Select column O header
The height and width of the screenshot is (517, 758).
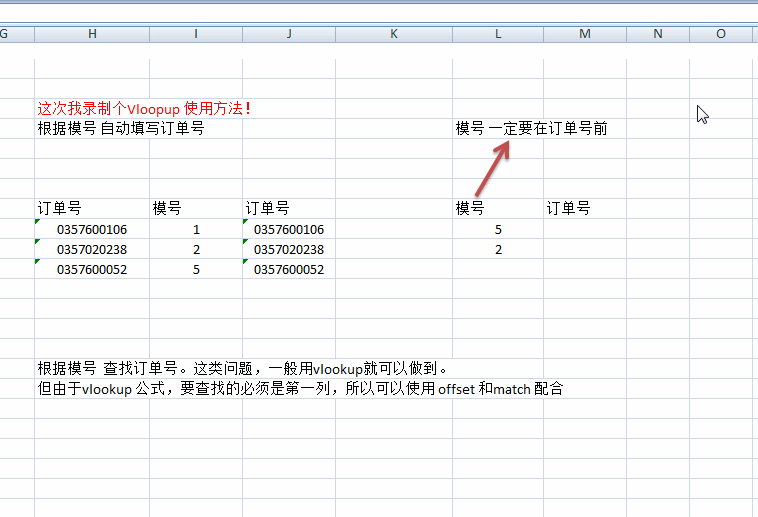721,34
